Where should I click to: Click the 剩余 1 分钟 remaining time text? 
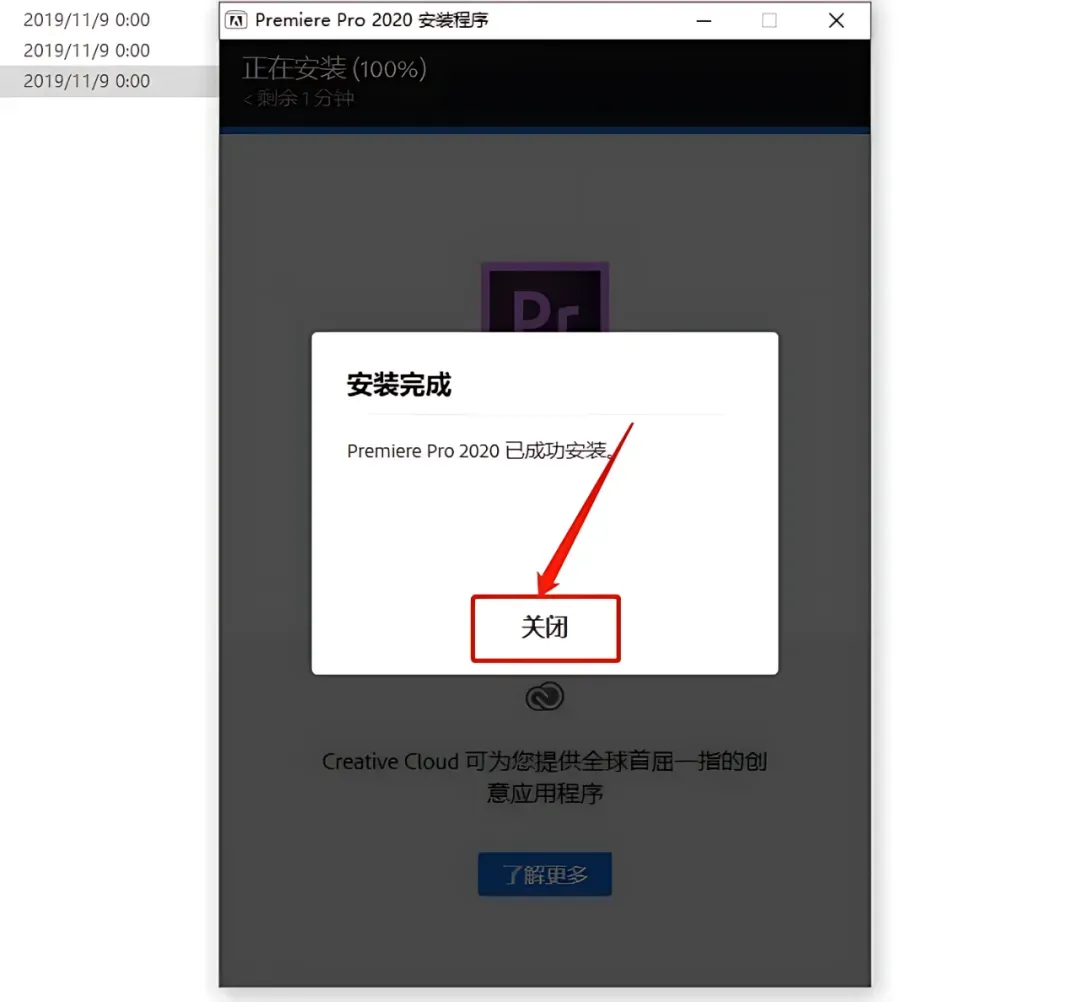pos(299,98)
